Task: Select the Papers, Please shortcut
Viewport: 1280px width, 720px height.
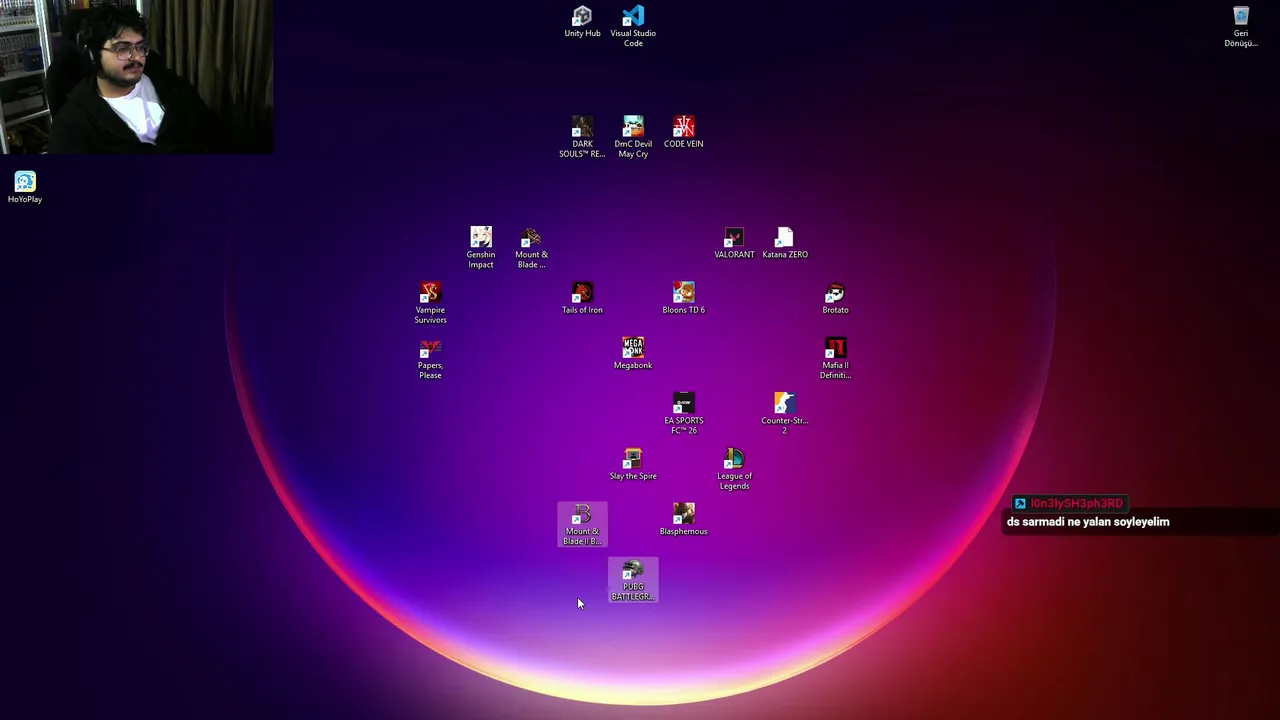Action: point(430,358)
